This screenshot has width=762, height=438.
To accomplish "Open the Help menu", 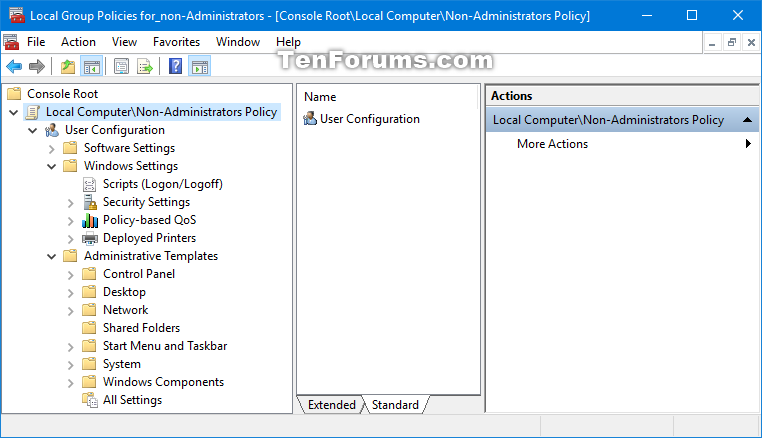I will click(x=288, y=42).
